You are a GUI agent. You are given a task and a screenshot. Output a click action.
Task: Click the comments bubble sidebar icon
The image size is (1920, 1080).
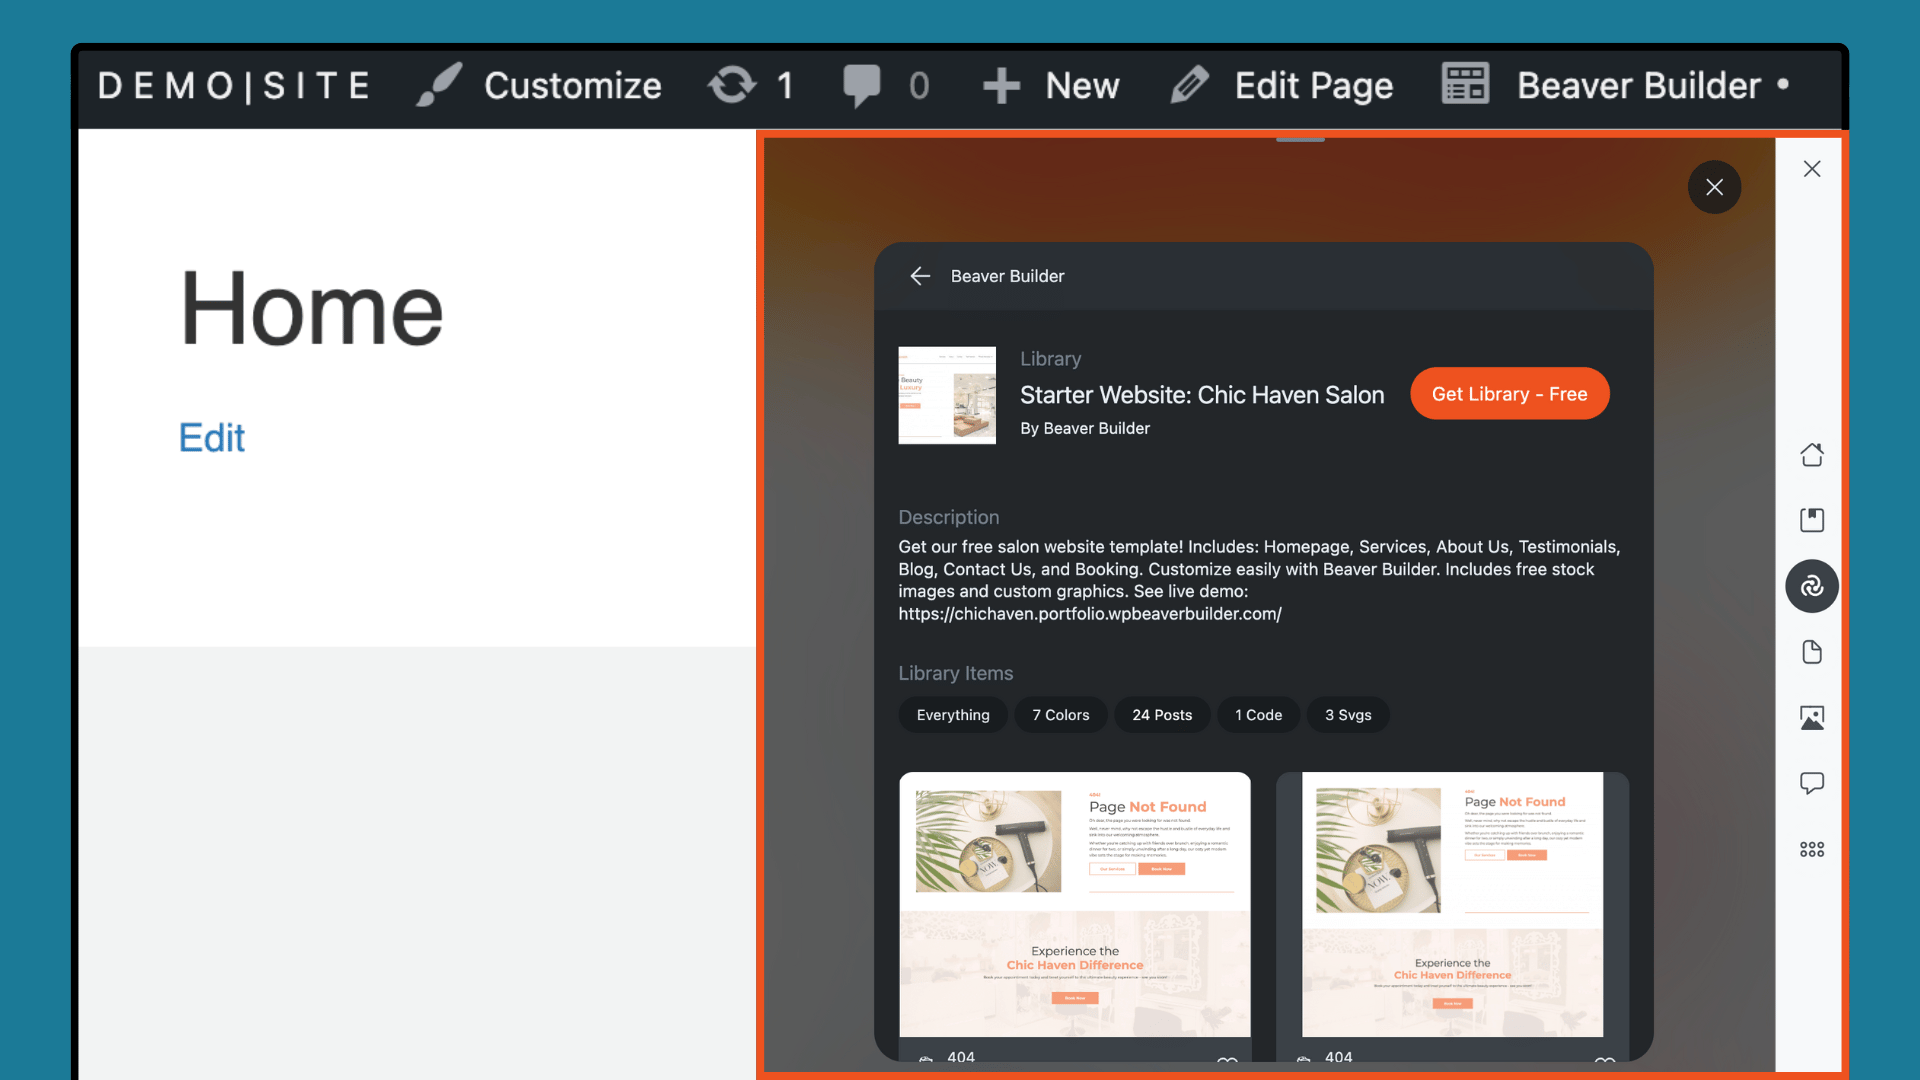[x=1812, y=783]
